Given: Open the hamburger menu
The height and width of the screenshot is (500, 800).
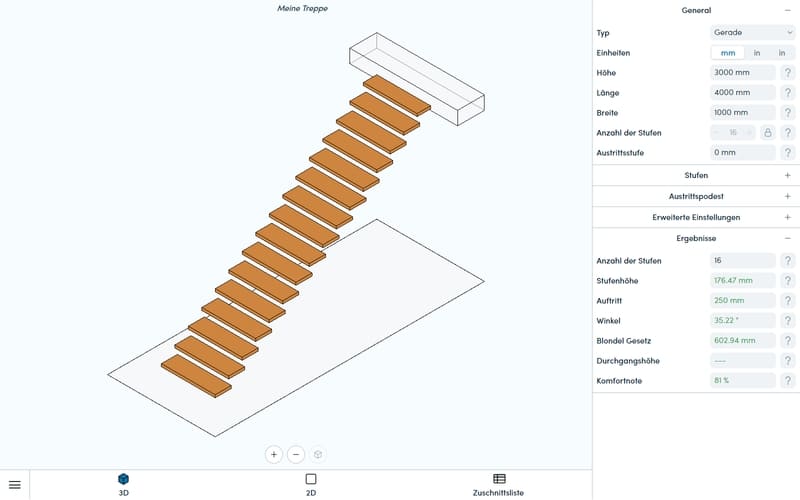Looking at the screenshot, I should point(15,485).
